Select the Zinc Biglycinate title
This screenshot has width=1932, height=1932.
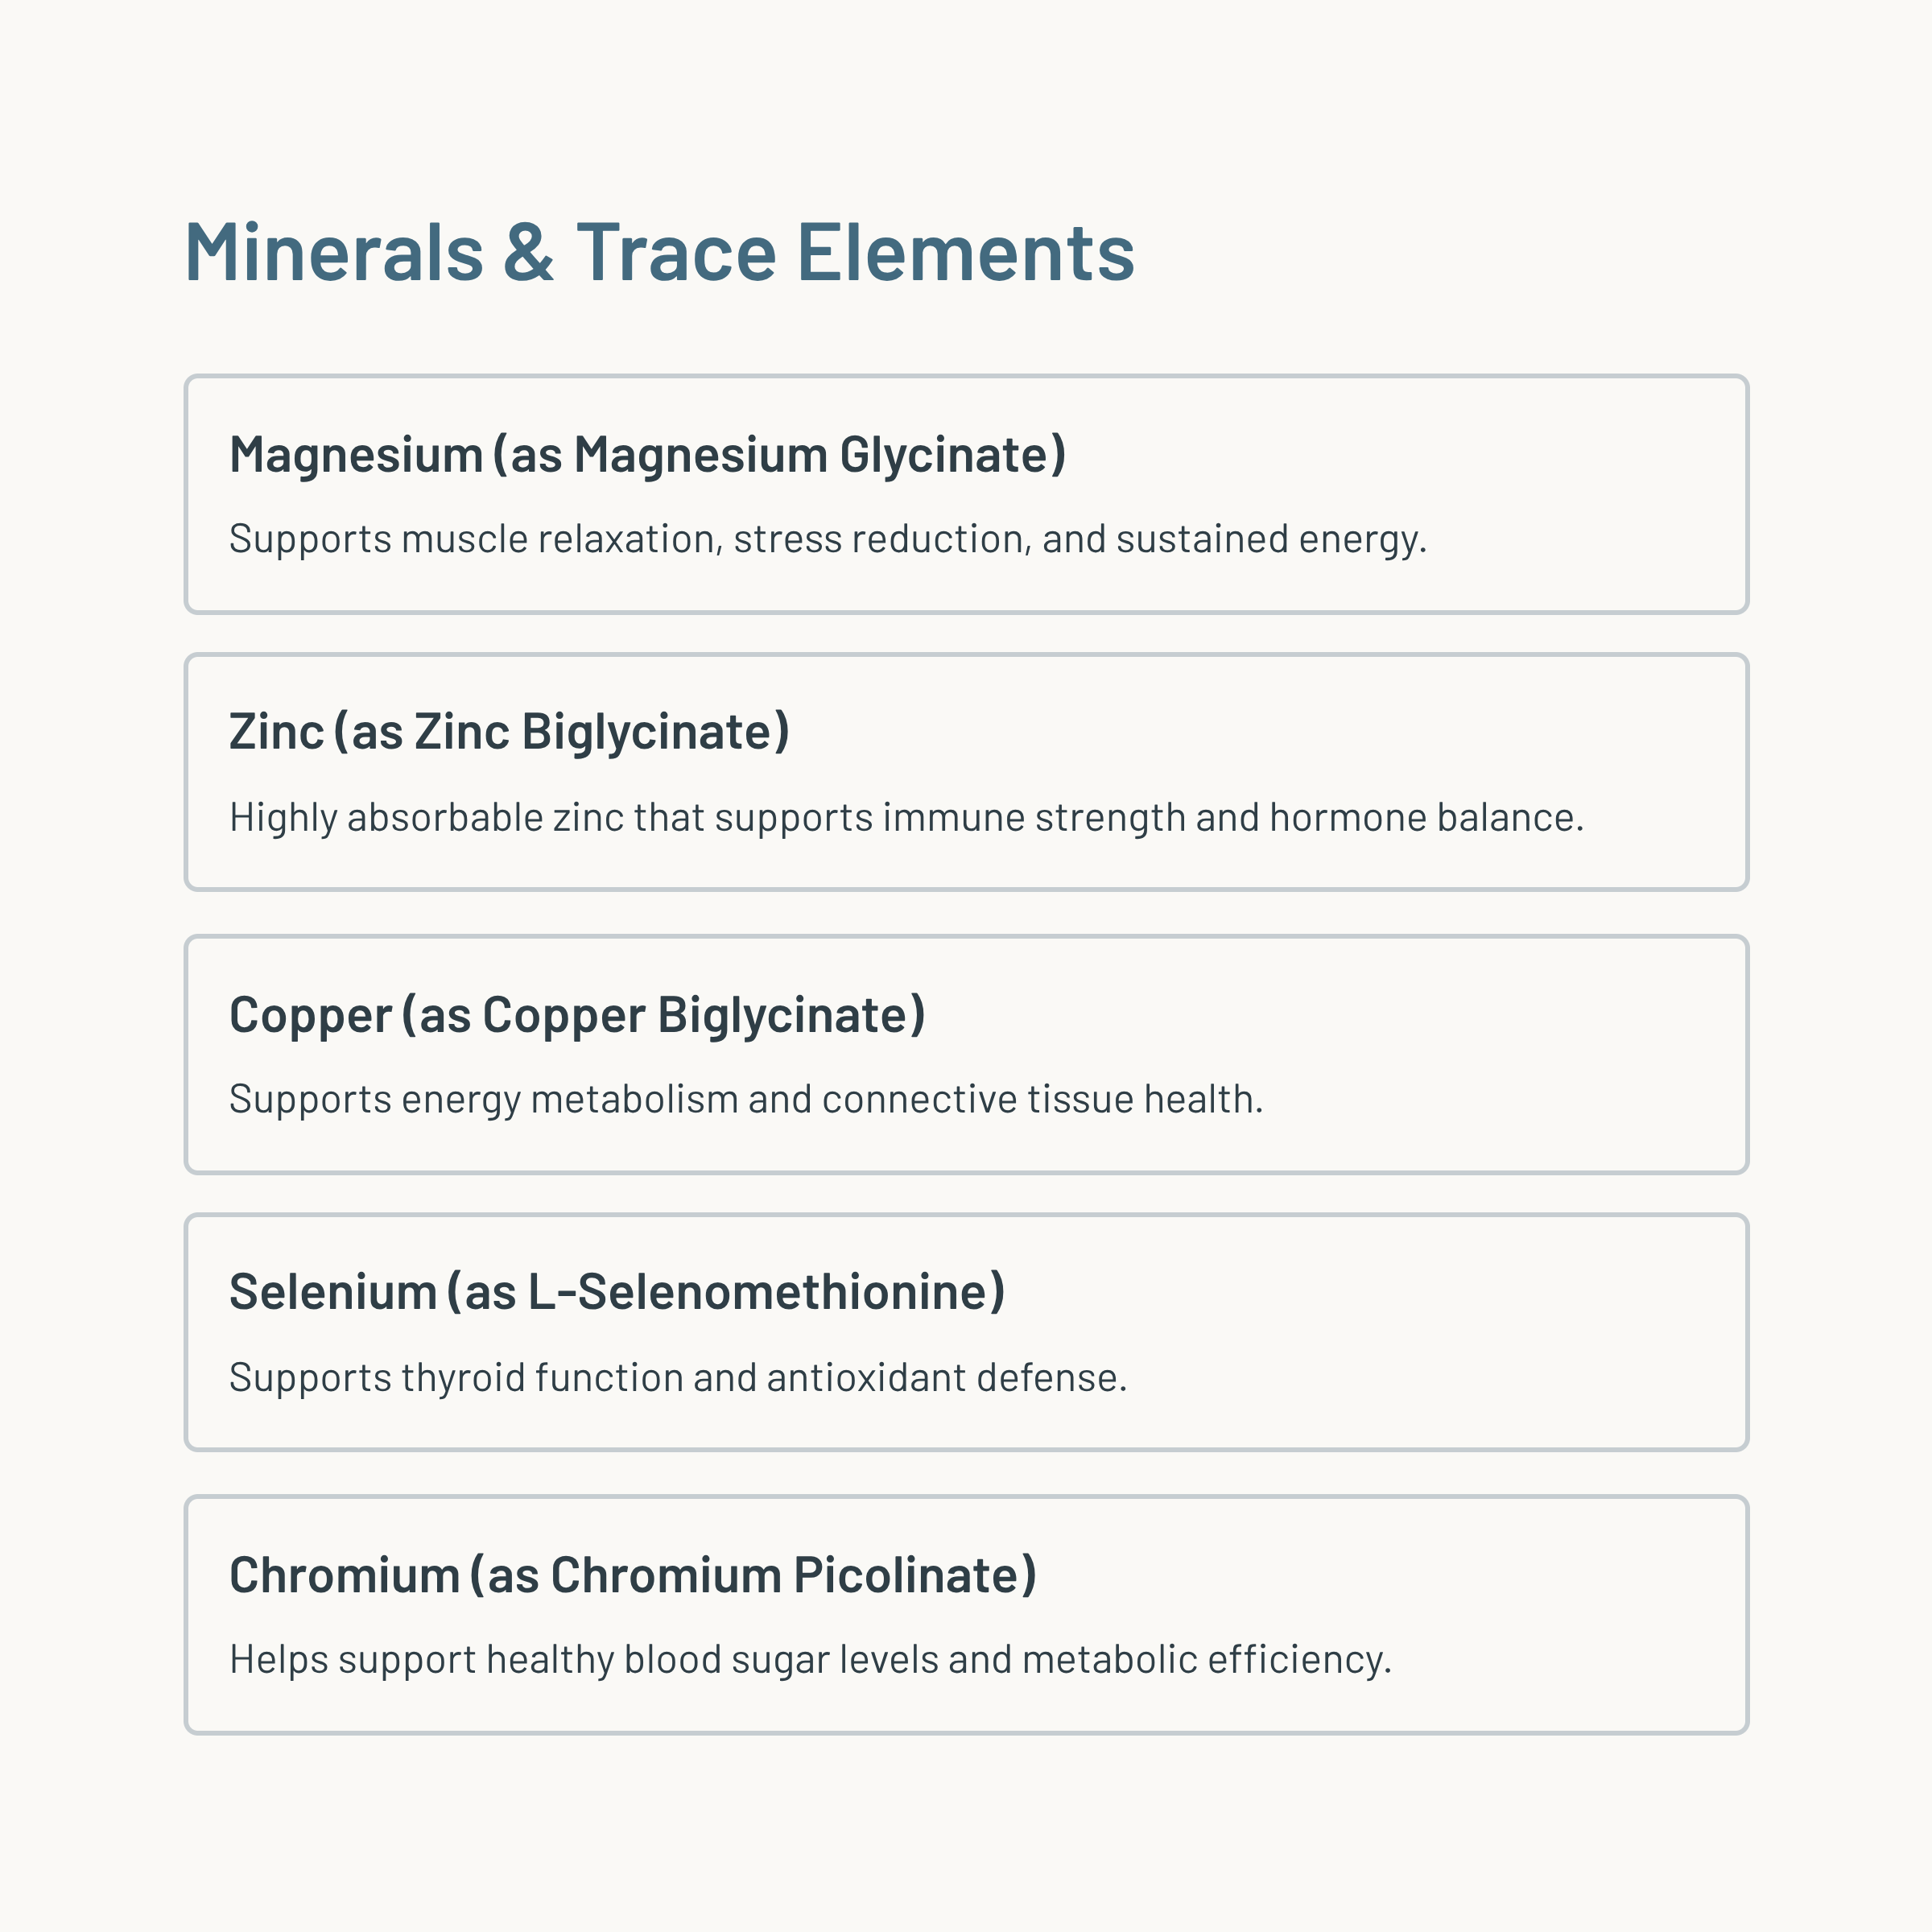coord(510,732)
